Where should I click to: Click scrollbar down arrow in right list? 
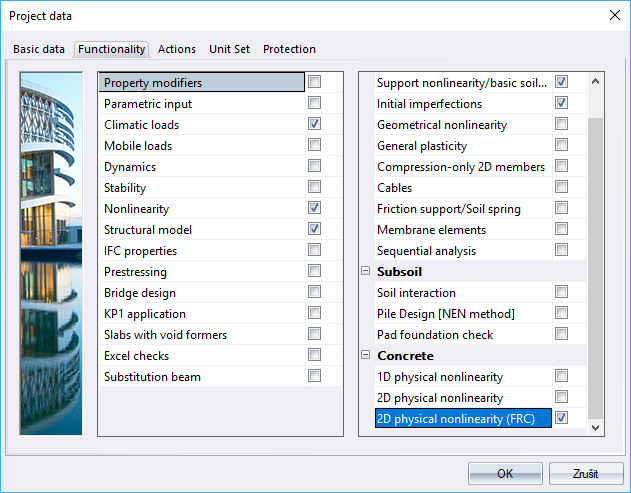coord(596,427)
